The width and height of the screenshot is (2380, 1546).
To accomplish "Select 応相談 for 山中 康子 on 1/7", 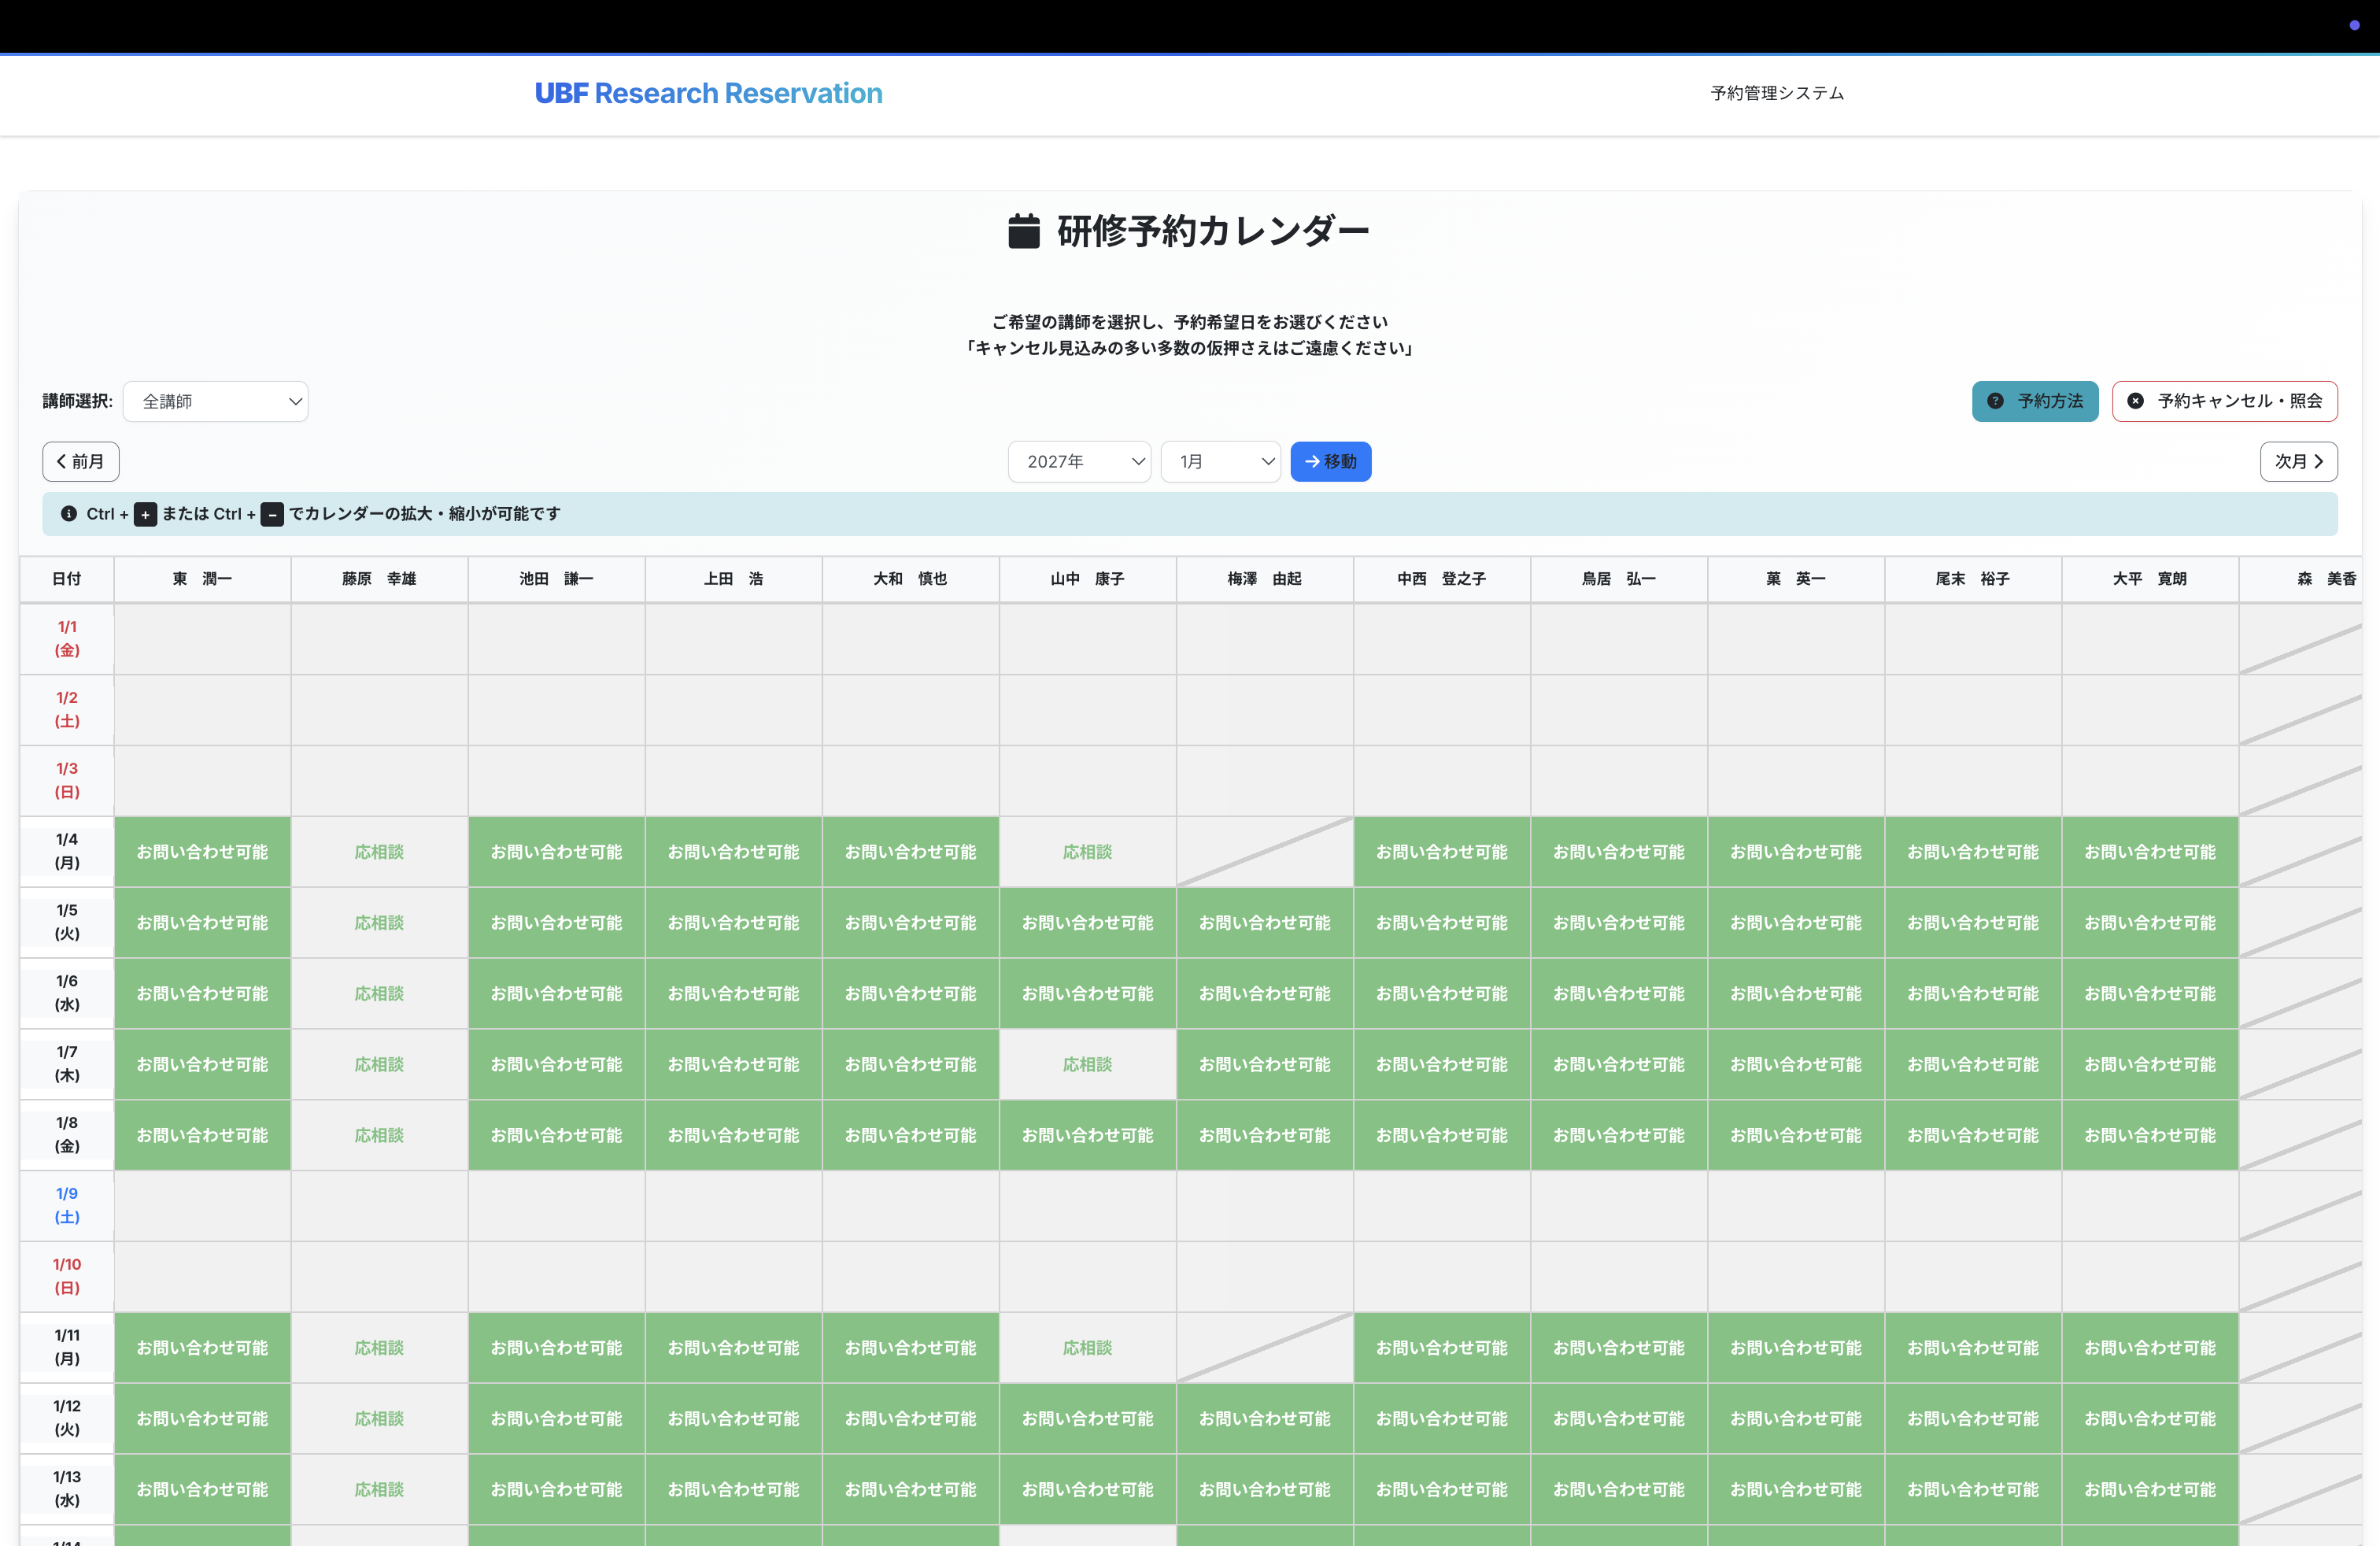I will (1087, 1064).
